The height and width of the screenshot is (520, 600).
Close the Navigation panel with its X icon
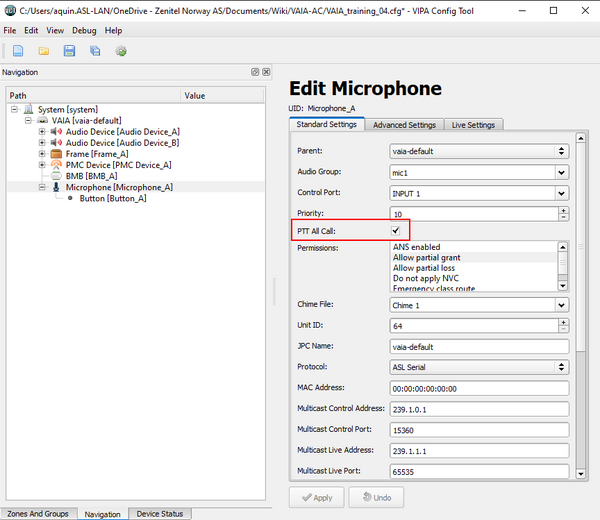(x=266, y=73)
